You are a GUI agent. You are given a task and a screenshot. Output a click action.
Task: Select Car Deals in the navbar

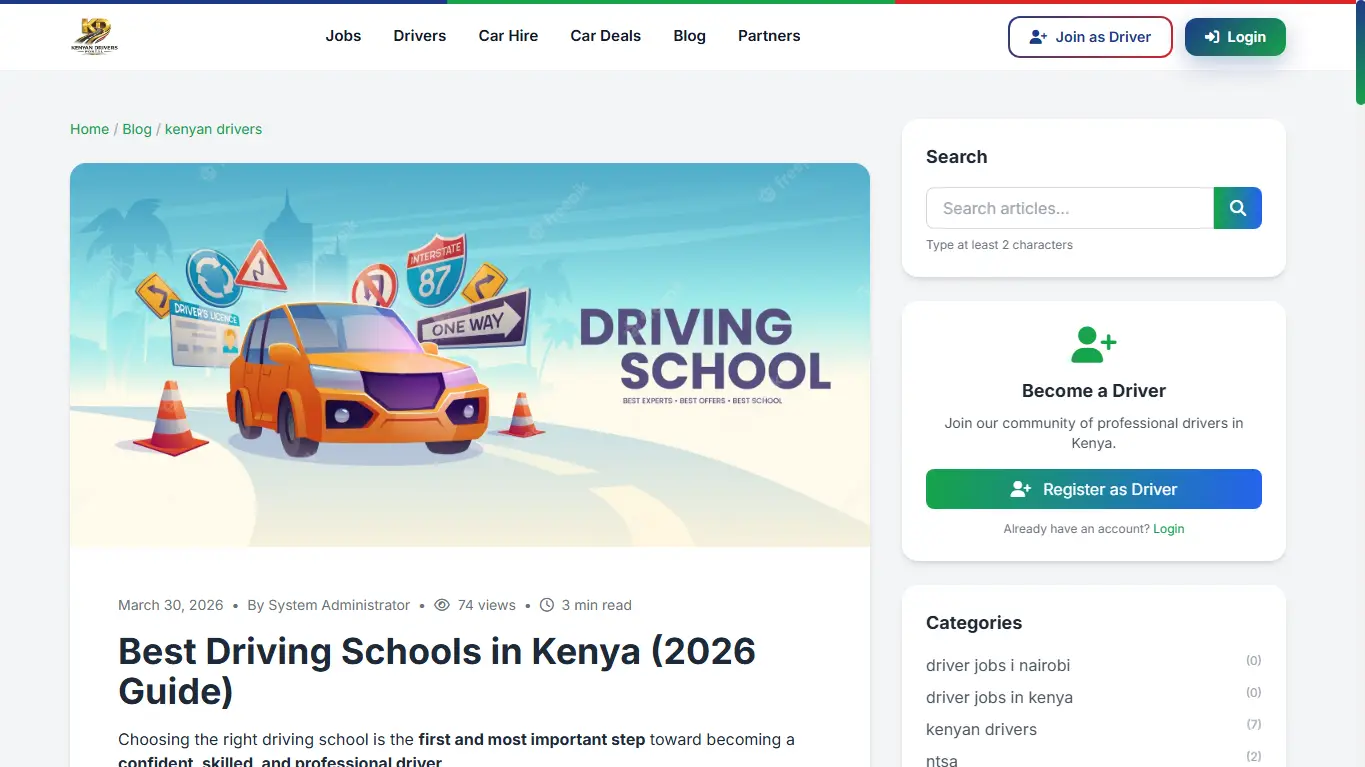(x=606, y=36)
